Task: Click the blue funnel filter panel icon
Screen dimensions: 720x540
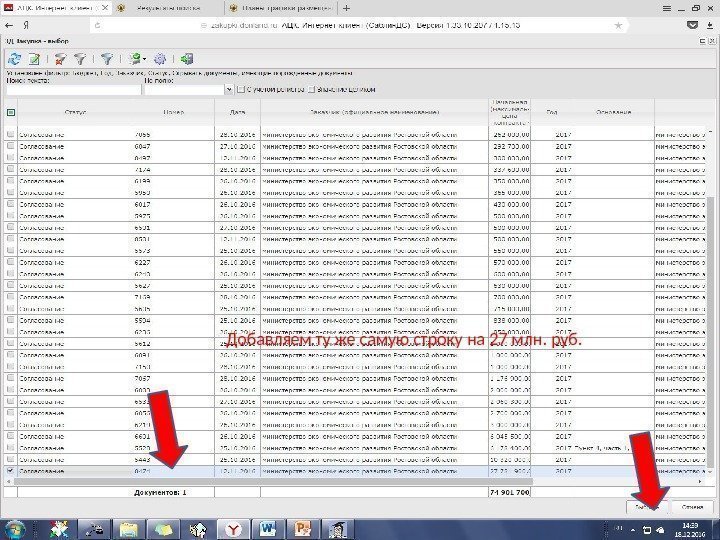Action: [107, 59]
